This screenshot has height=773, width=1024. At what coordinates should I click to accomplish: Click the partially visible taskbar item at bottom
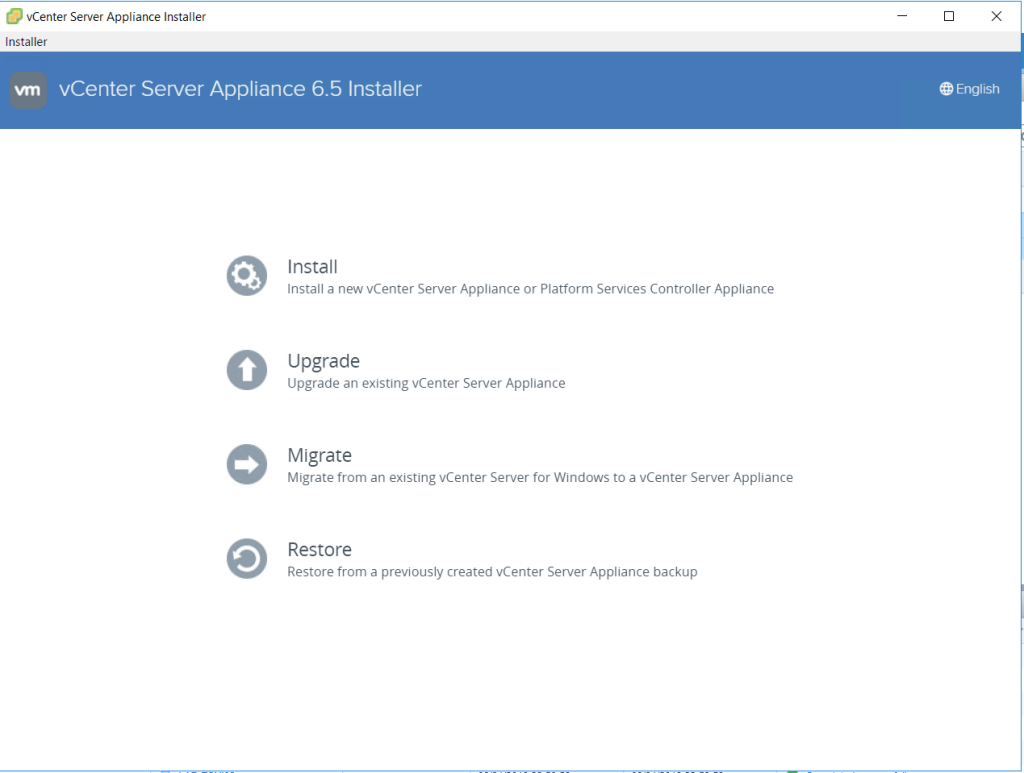[200, 768]
